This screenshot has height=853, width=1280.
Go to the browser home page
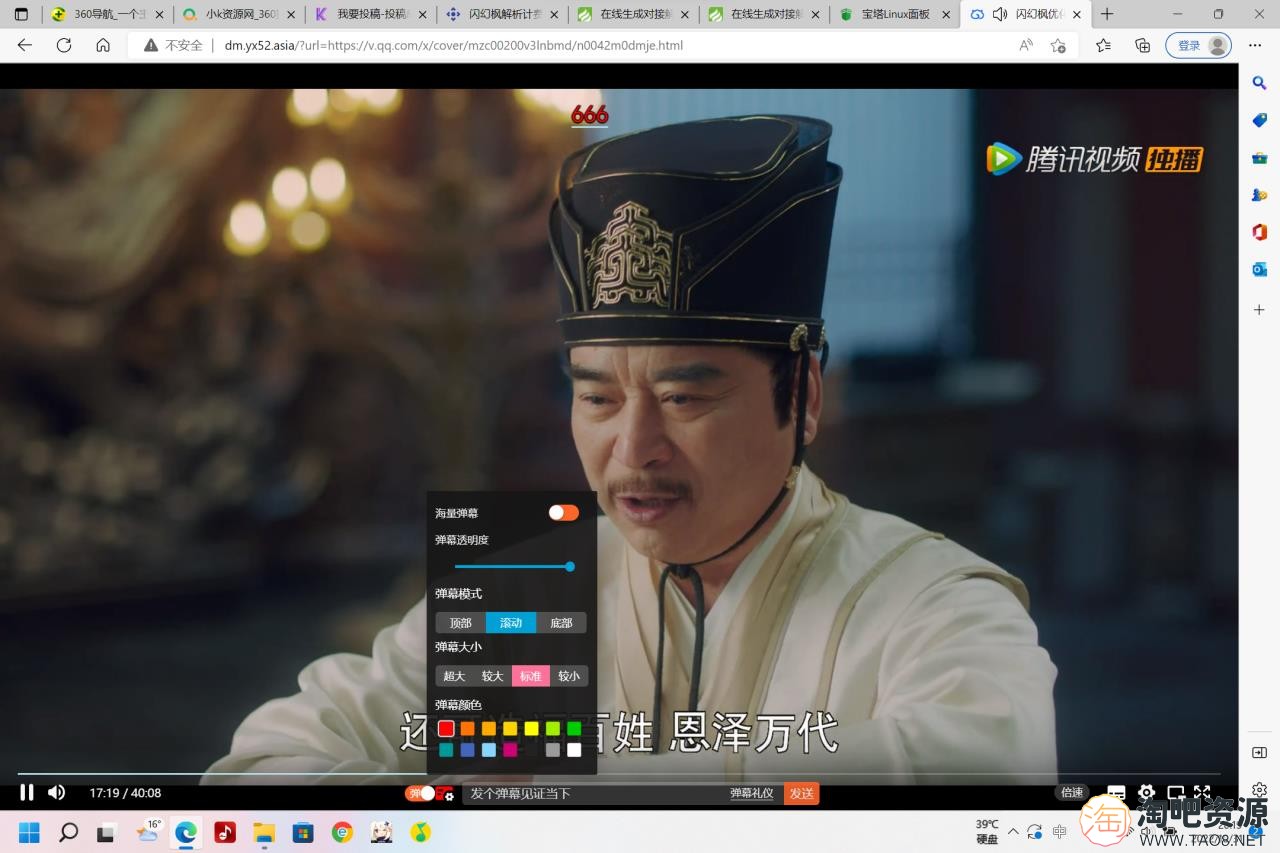pyautogui.click(x=103, y=45)
